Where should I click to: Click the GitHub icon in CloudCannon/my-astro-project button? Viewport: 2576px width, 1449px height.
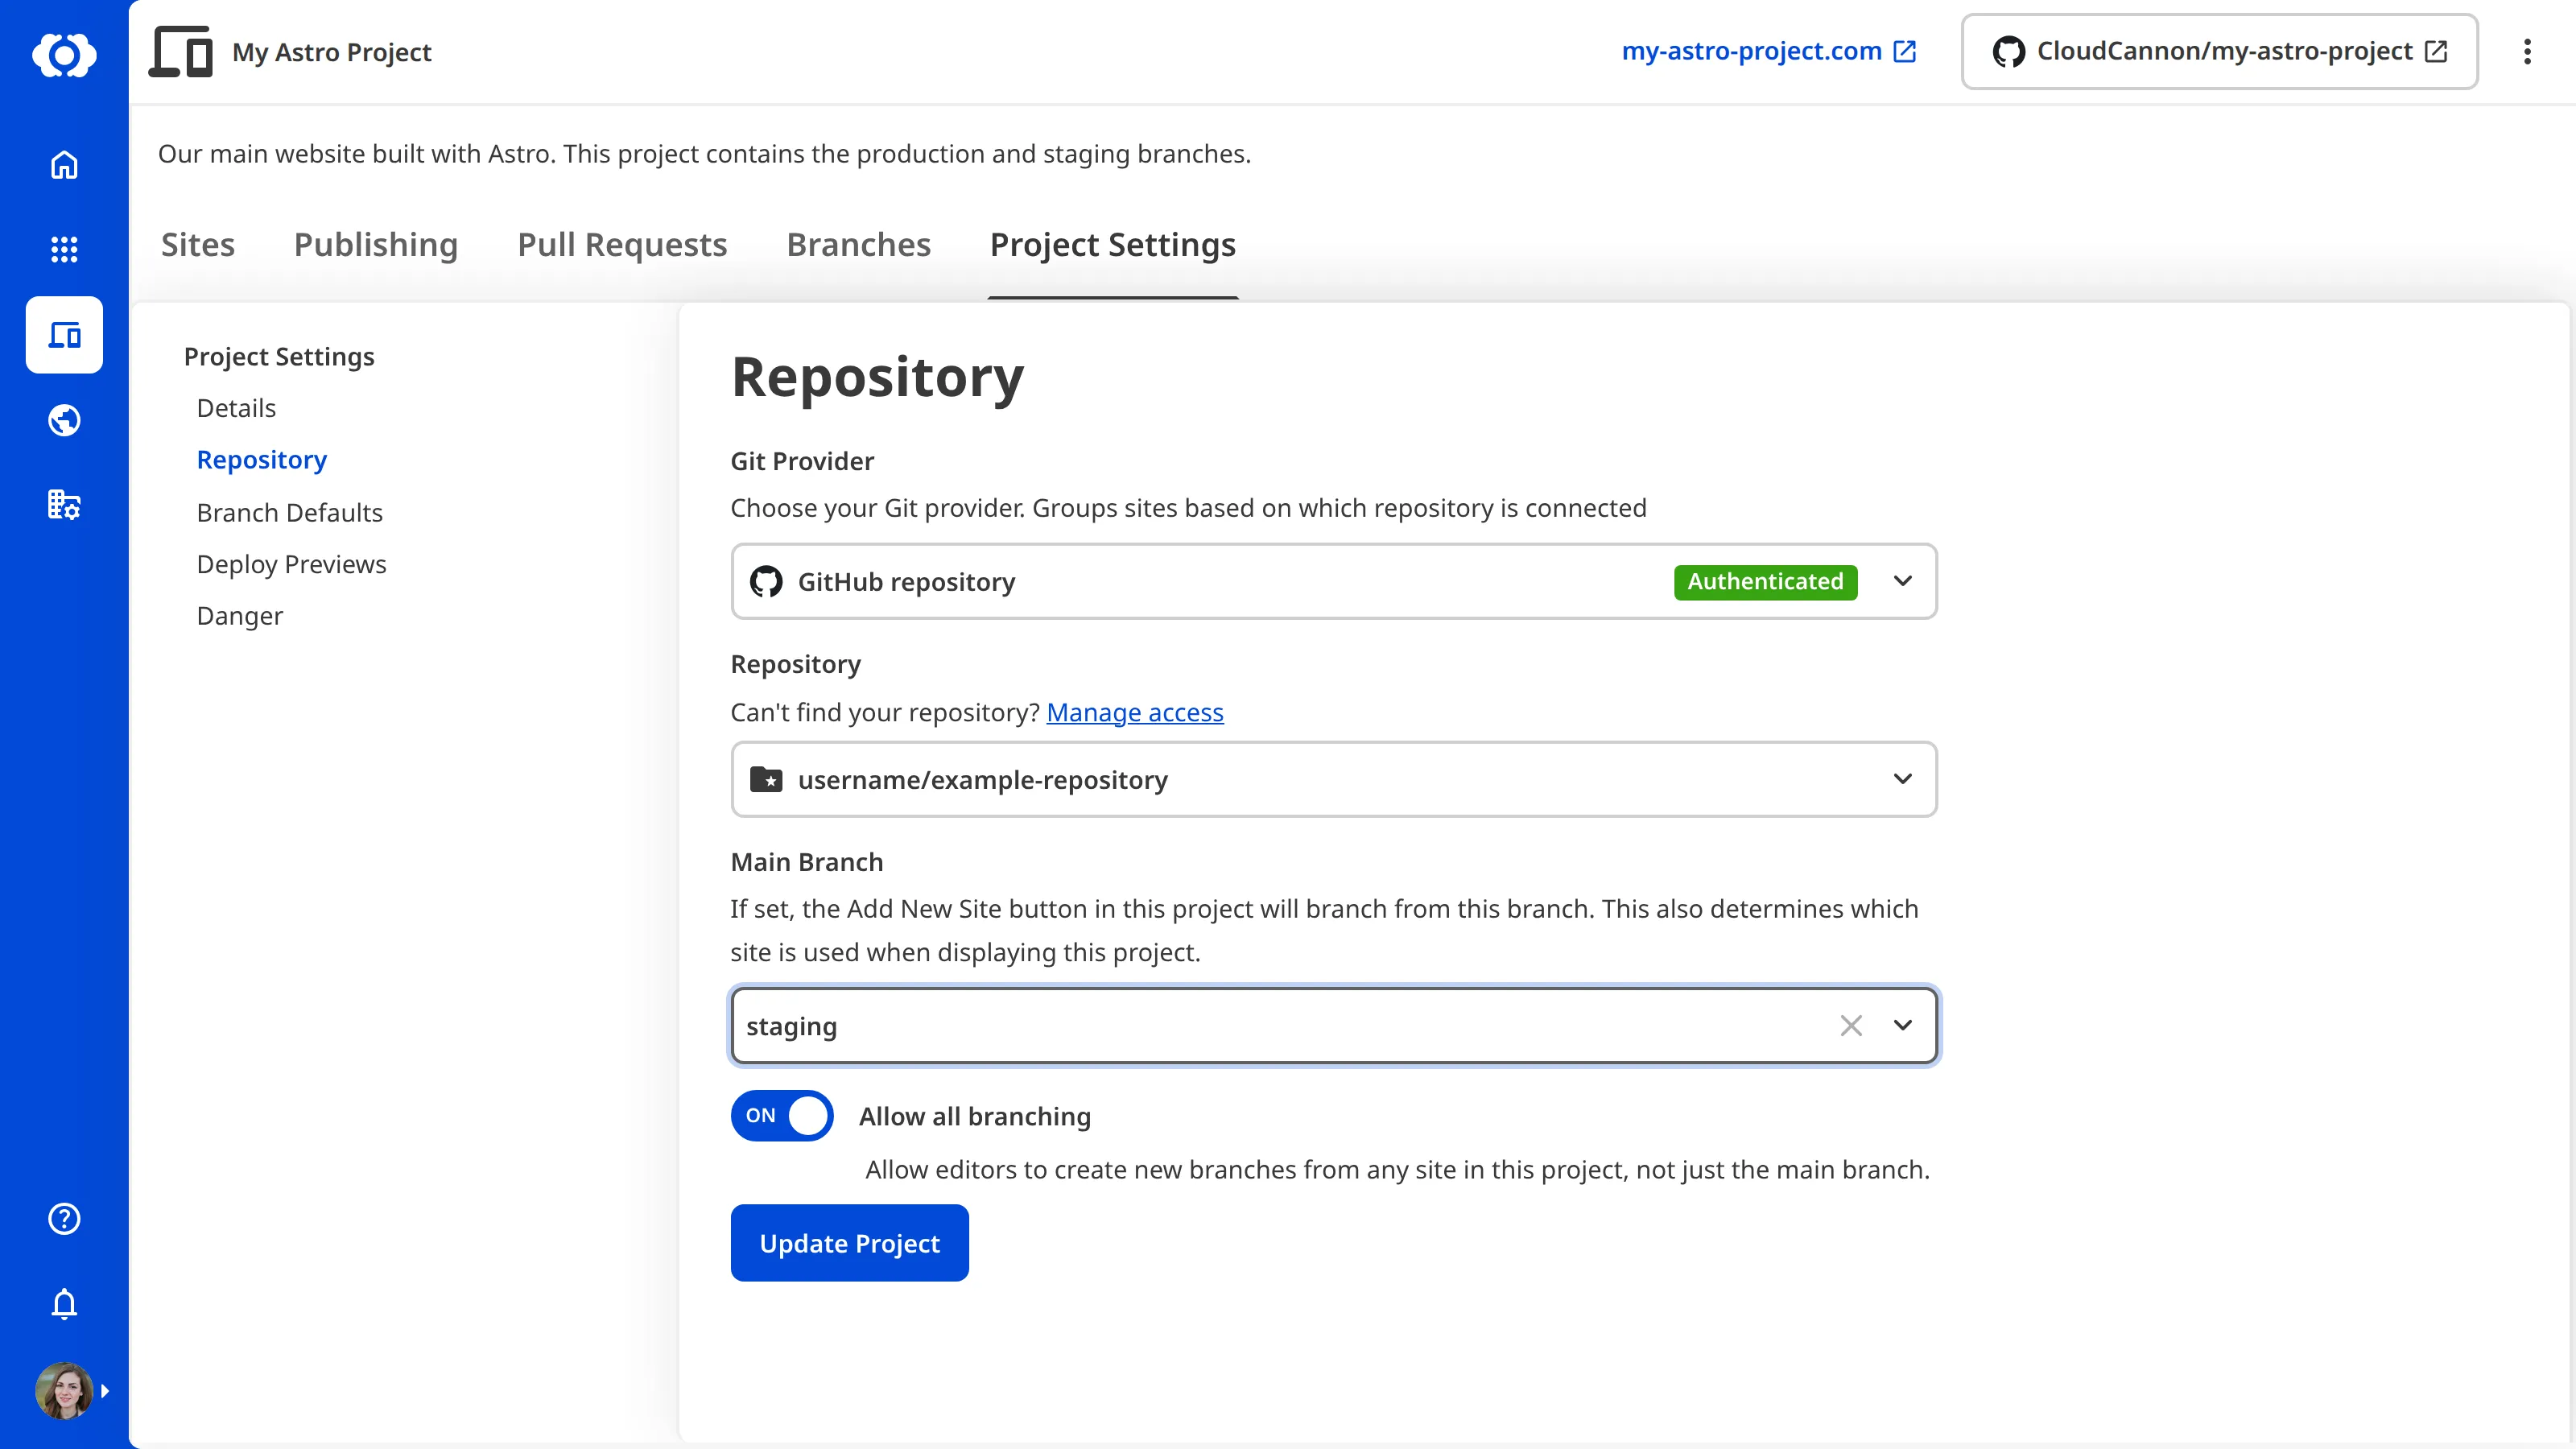point(2008,51)
